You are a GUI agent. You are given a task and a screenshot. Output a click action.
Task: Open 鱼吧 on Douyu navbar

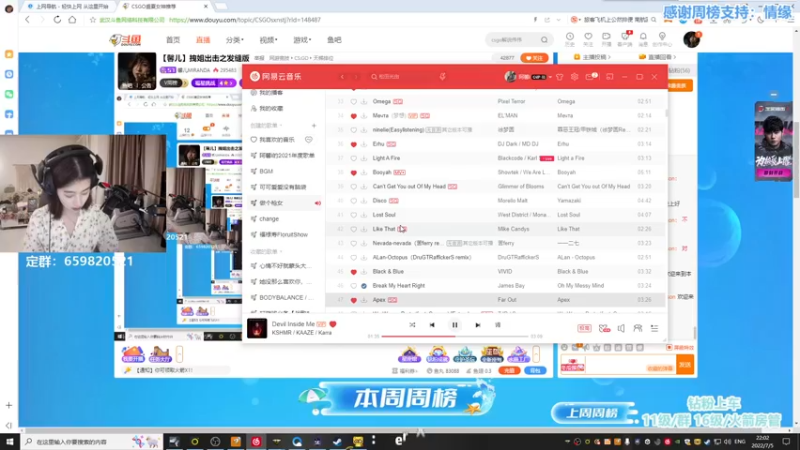[334, 40]
